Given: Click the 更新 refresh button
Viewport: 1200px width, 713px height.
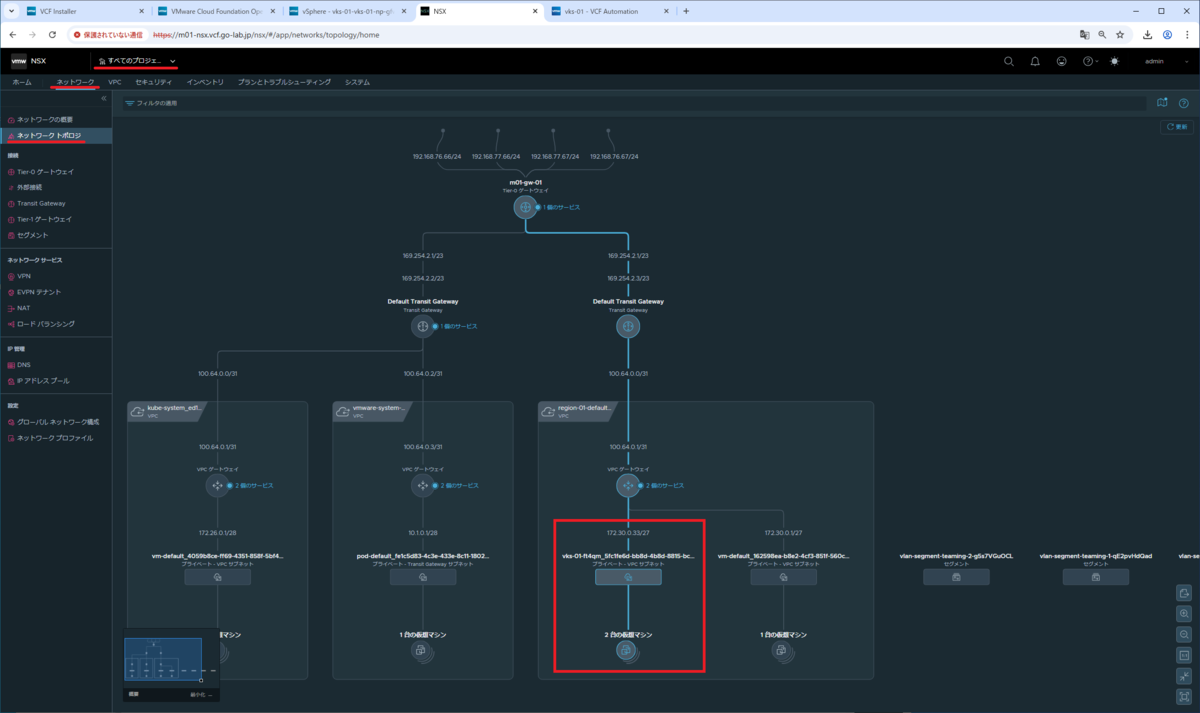Looking at the screenshot, I should 1177,127.
